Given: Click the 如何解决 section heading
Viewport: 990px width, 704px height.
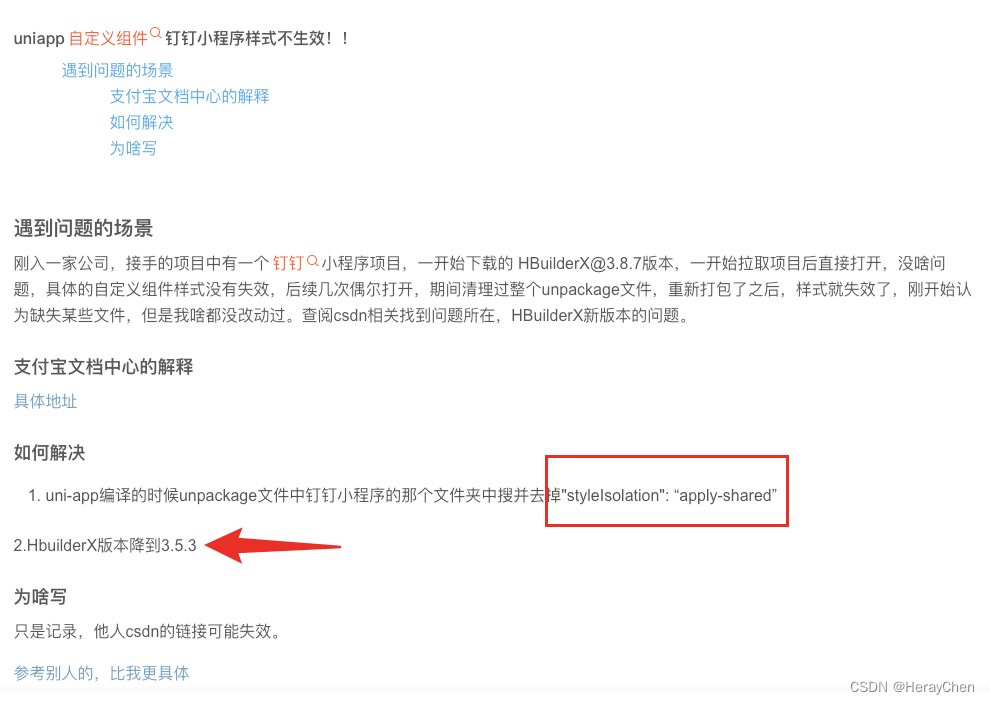Looking at the screenshot, I should pos(49,453).
